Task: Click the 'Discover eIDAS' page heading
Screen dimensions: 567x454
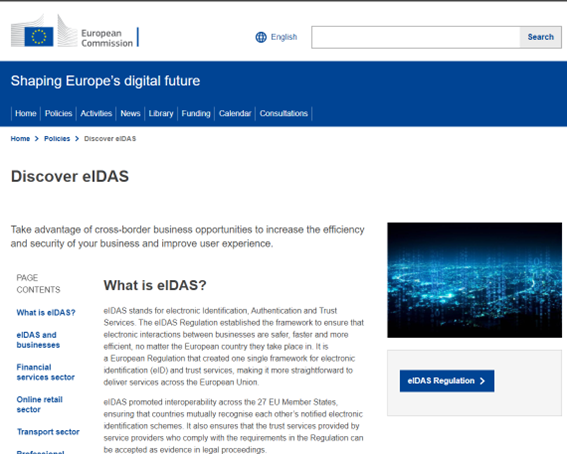Action: point(70,176)
